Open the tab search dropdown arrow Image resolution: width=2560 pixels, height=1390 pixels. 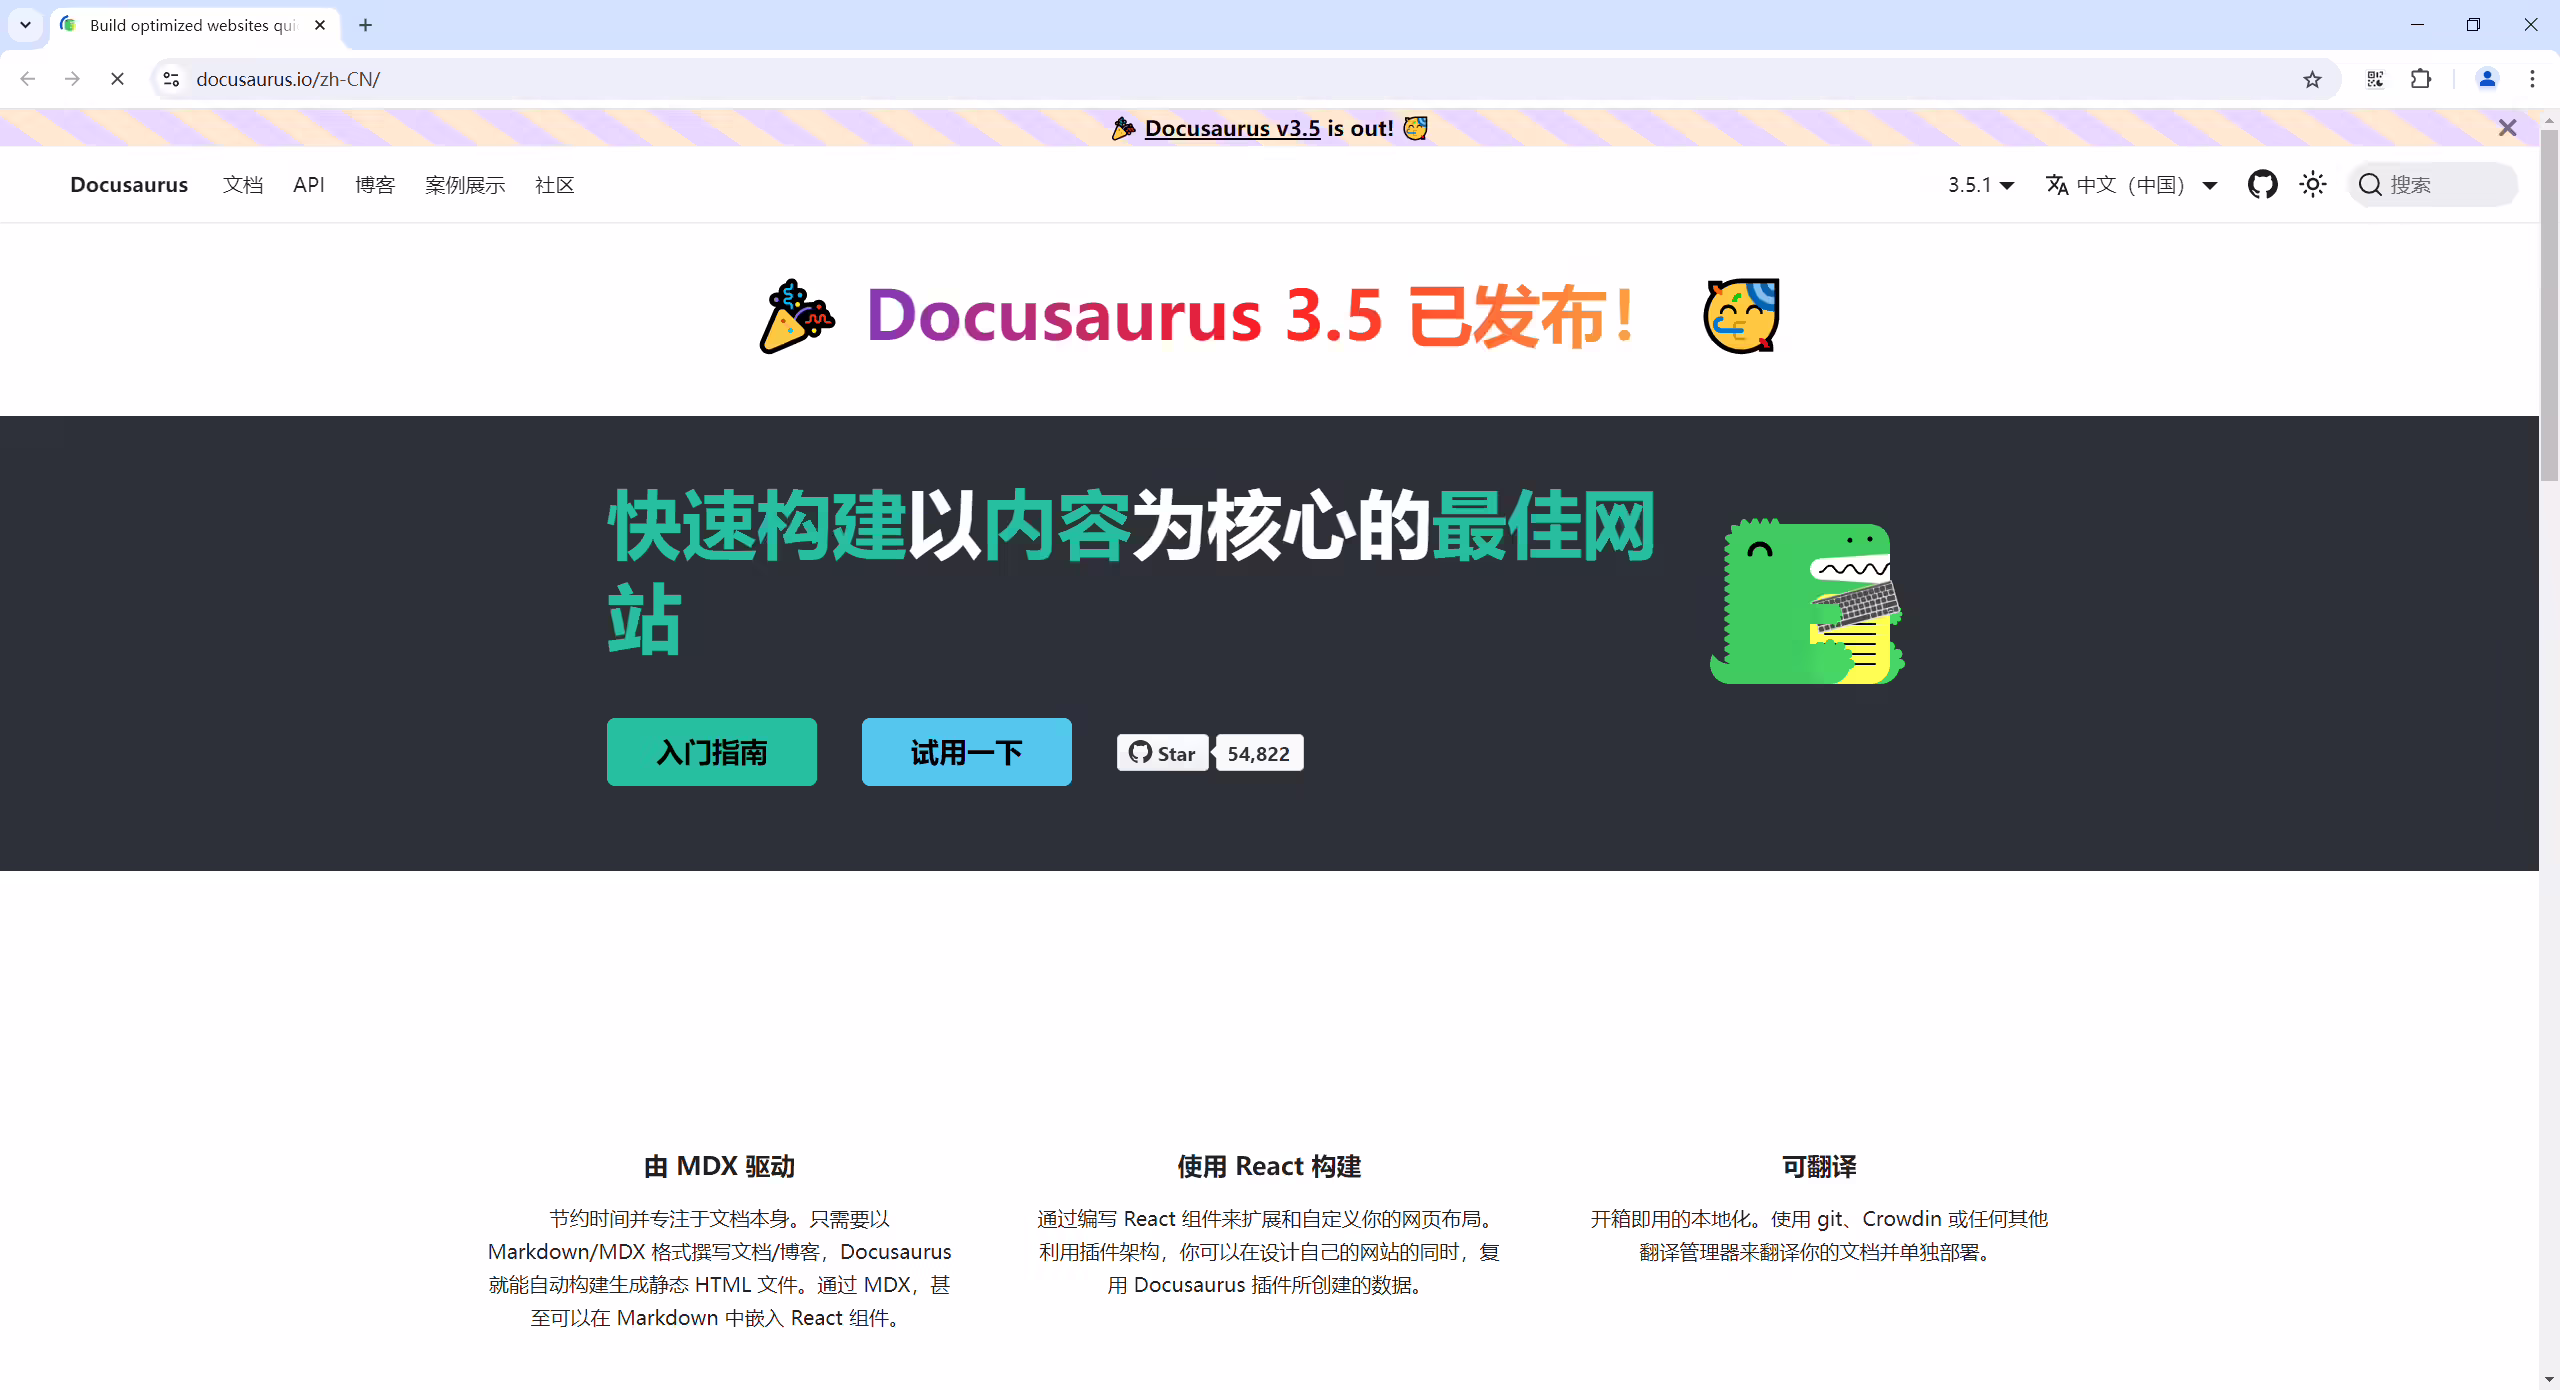coord(26,25)
